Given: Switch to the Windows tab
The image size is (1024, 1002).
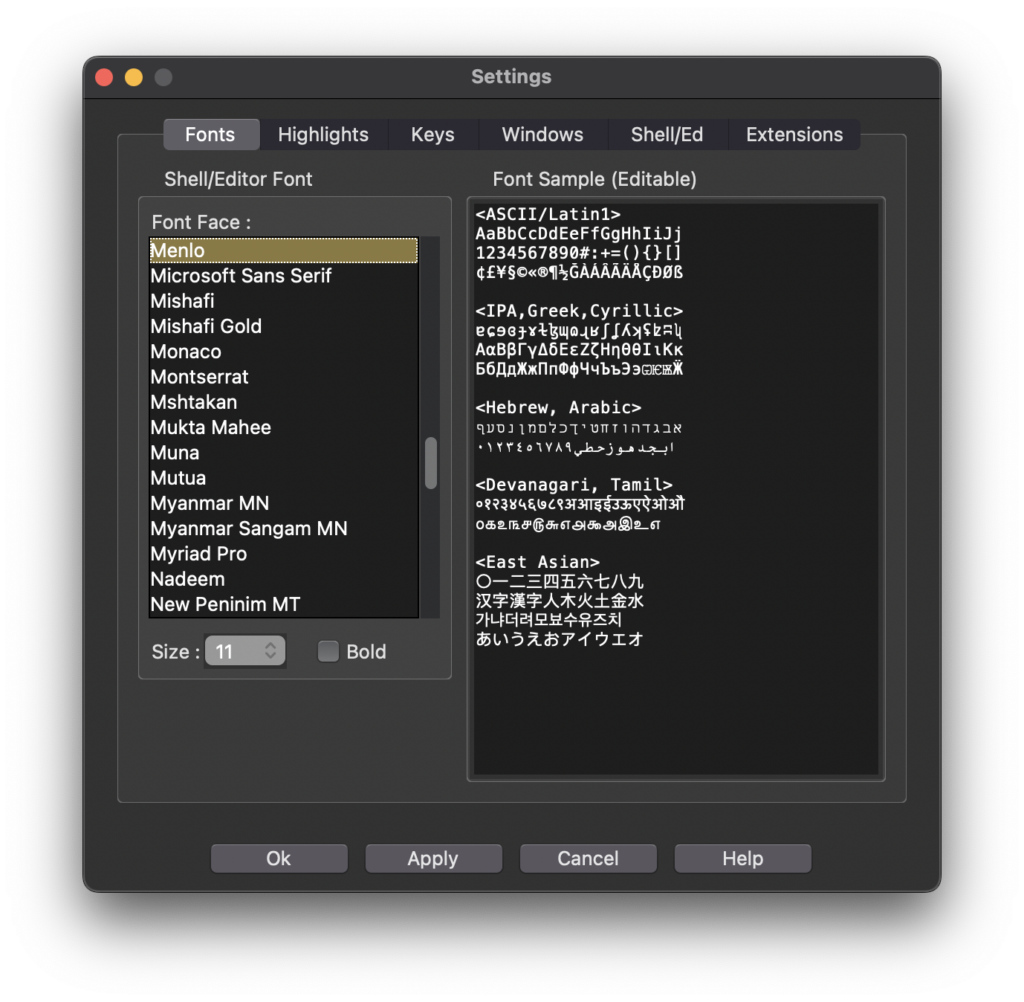Looking at the screenshot, I should 542,134.
